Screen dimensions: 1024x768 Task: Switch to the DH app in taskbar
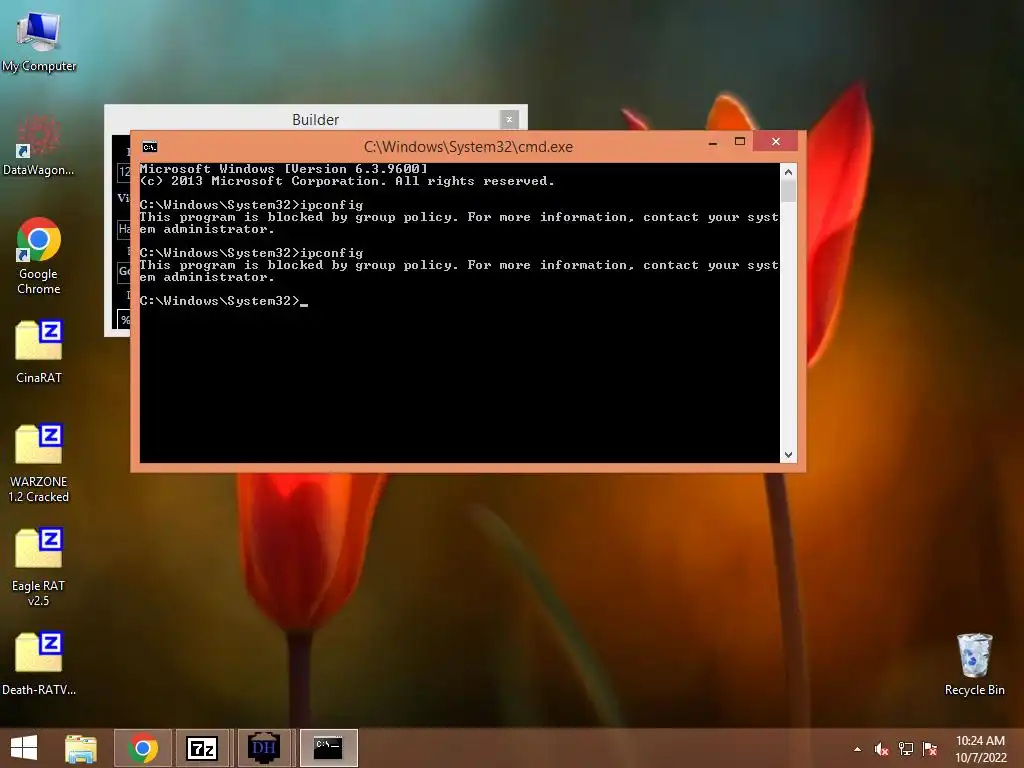coord(264,748)
